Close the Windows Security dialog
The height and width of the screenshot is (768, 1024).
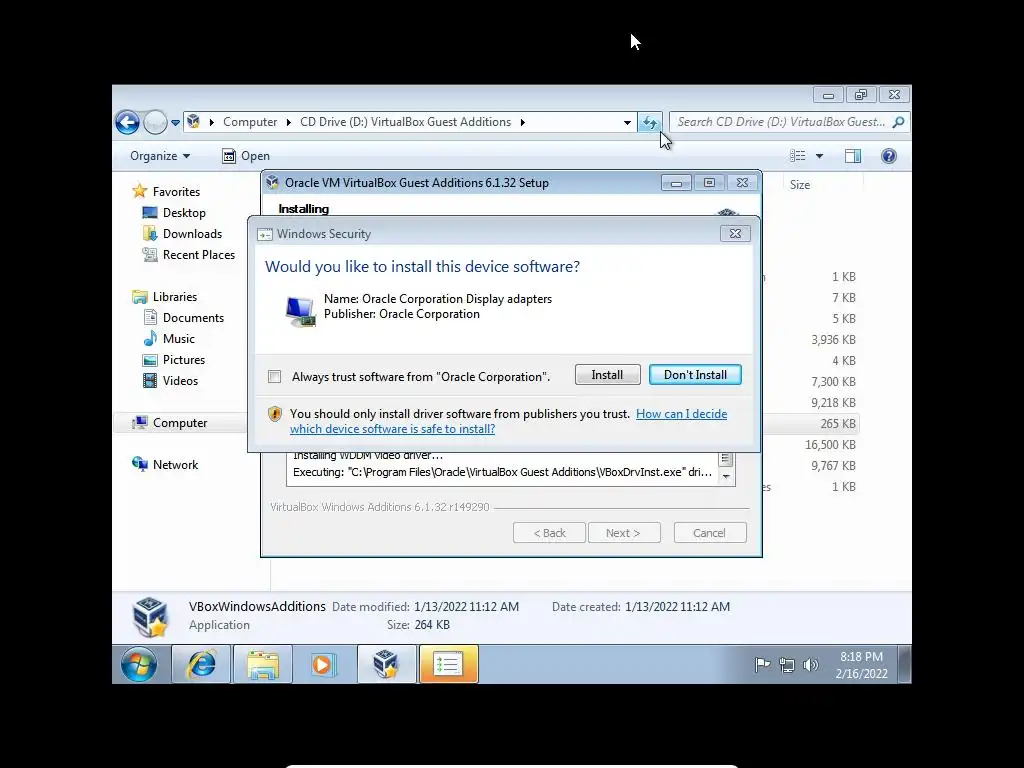click(x=735, y=233)
